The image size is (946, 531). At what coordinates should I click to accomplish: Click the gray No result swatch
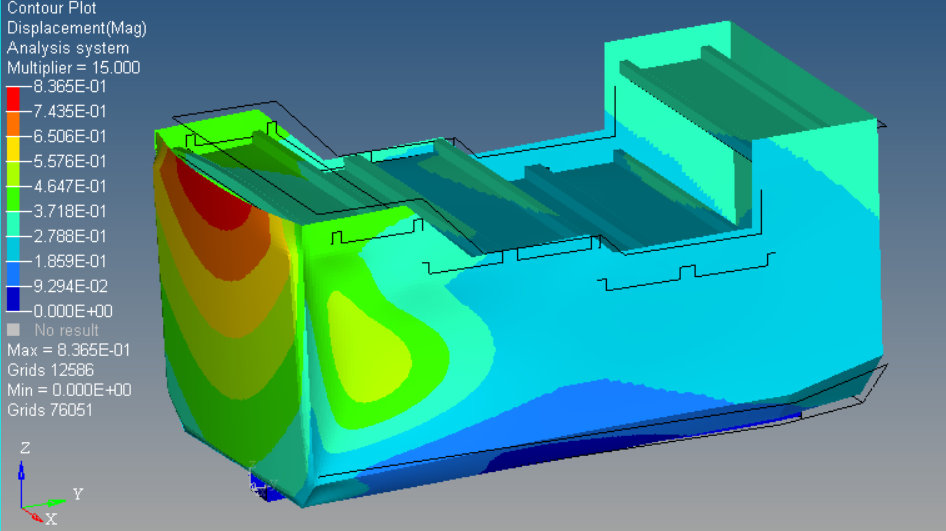[x=13, y=330]
